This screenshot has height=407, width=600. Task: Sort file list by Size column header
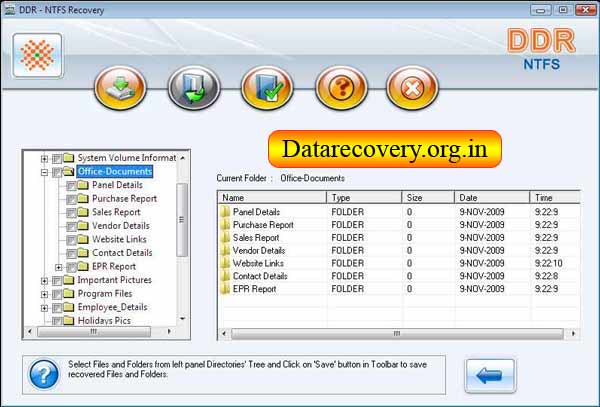click(x=428, y=197)
